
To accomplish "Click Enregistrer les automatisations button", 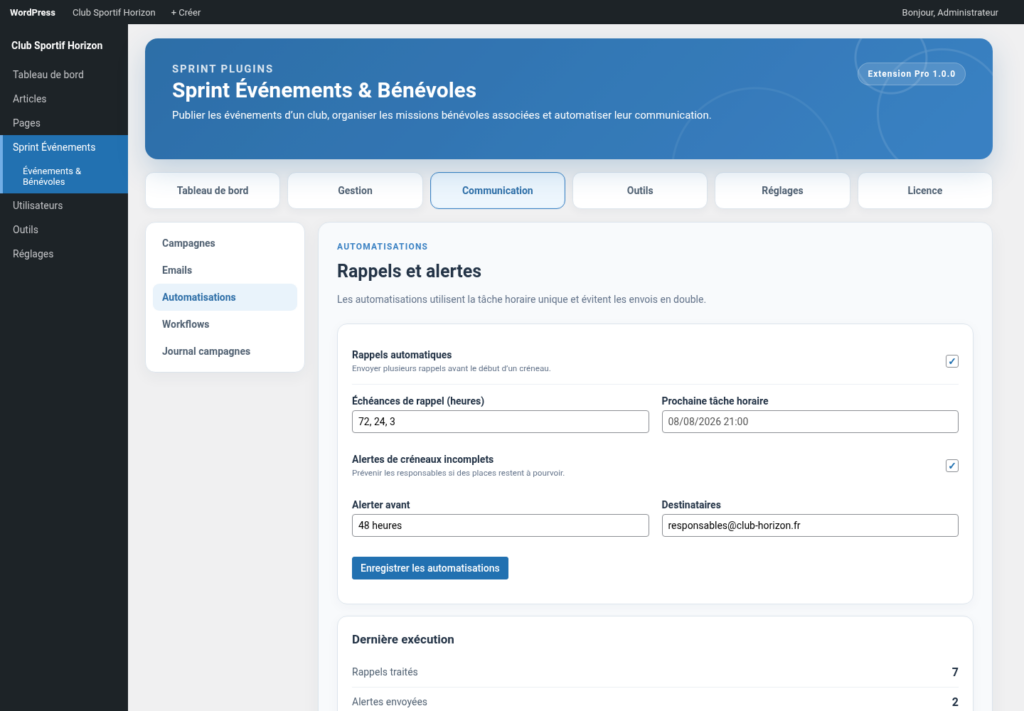I will [x=430, y=568].
